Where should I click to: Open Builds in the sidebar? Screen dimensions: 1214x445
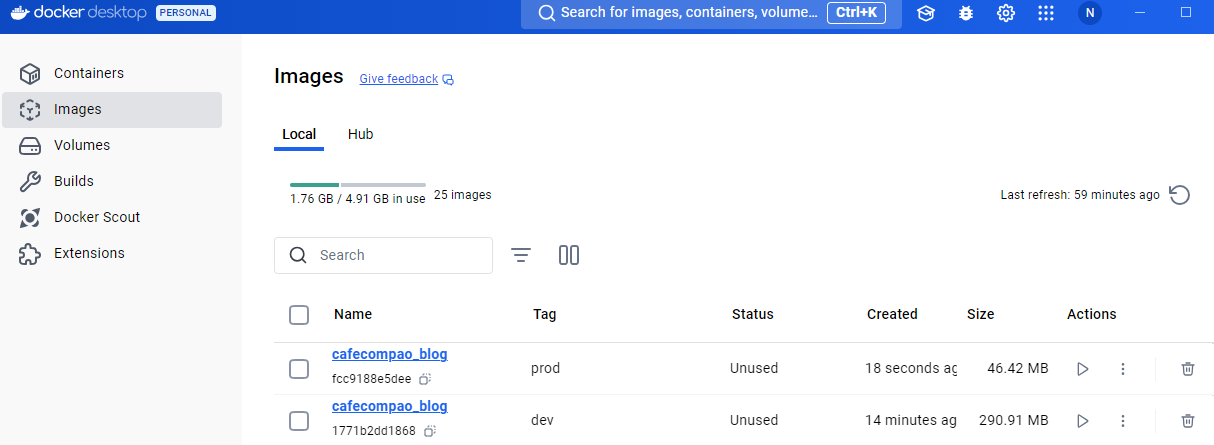[x=112, y=182]
